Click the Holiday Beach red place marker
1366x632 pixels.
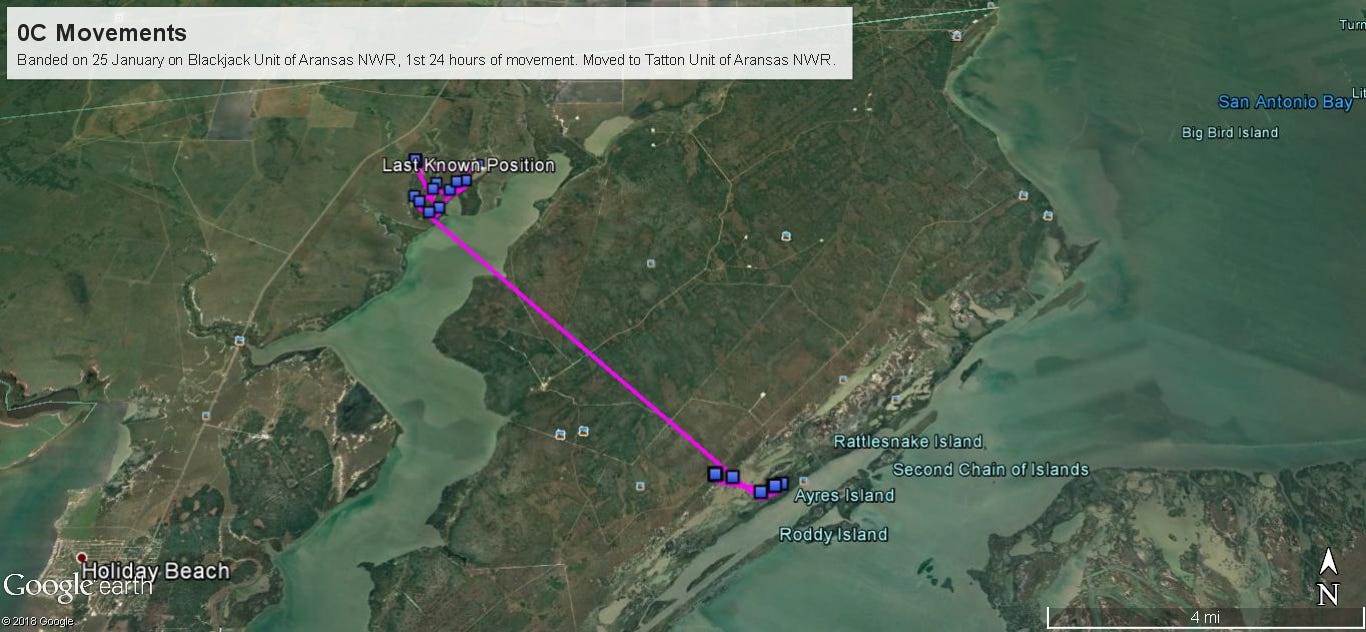coord(82,559)
